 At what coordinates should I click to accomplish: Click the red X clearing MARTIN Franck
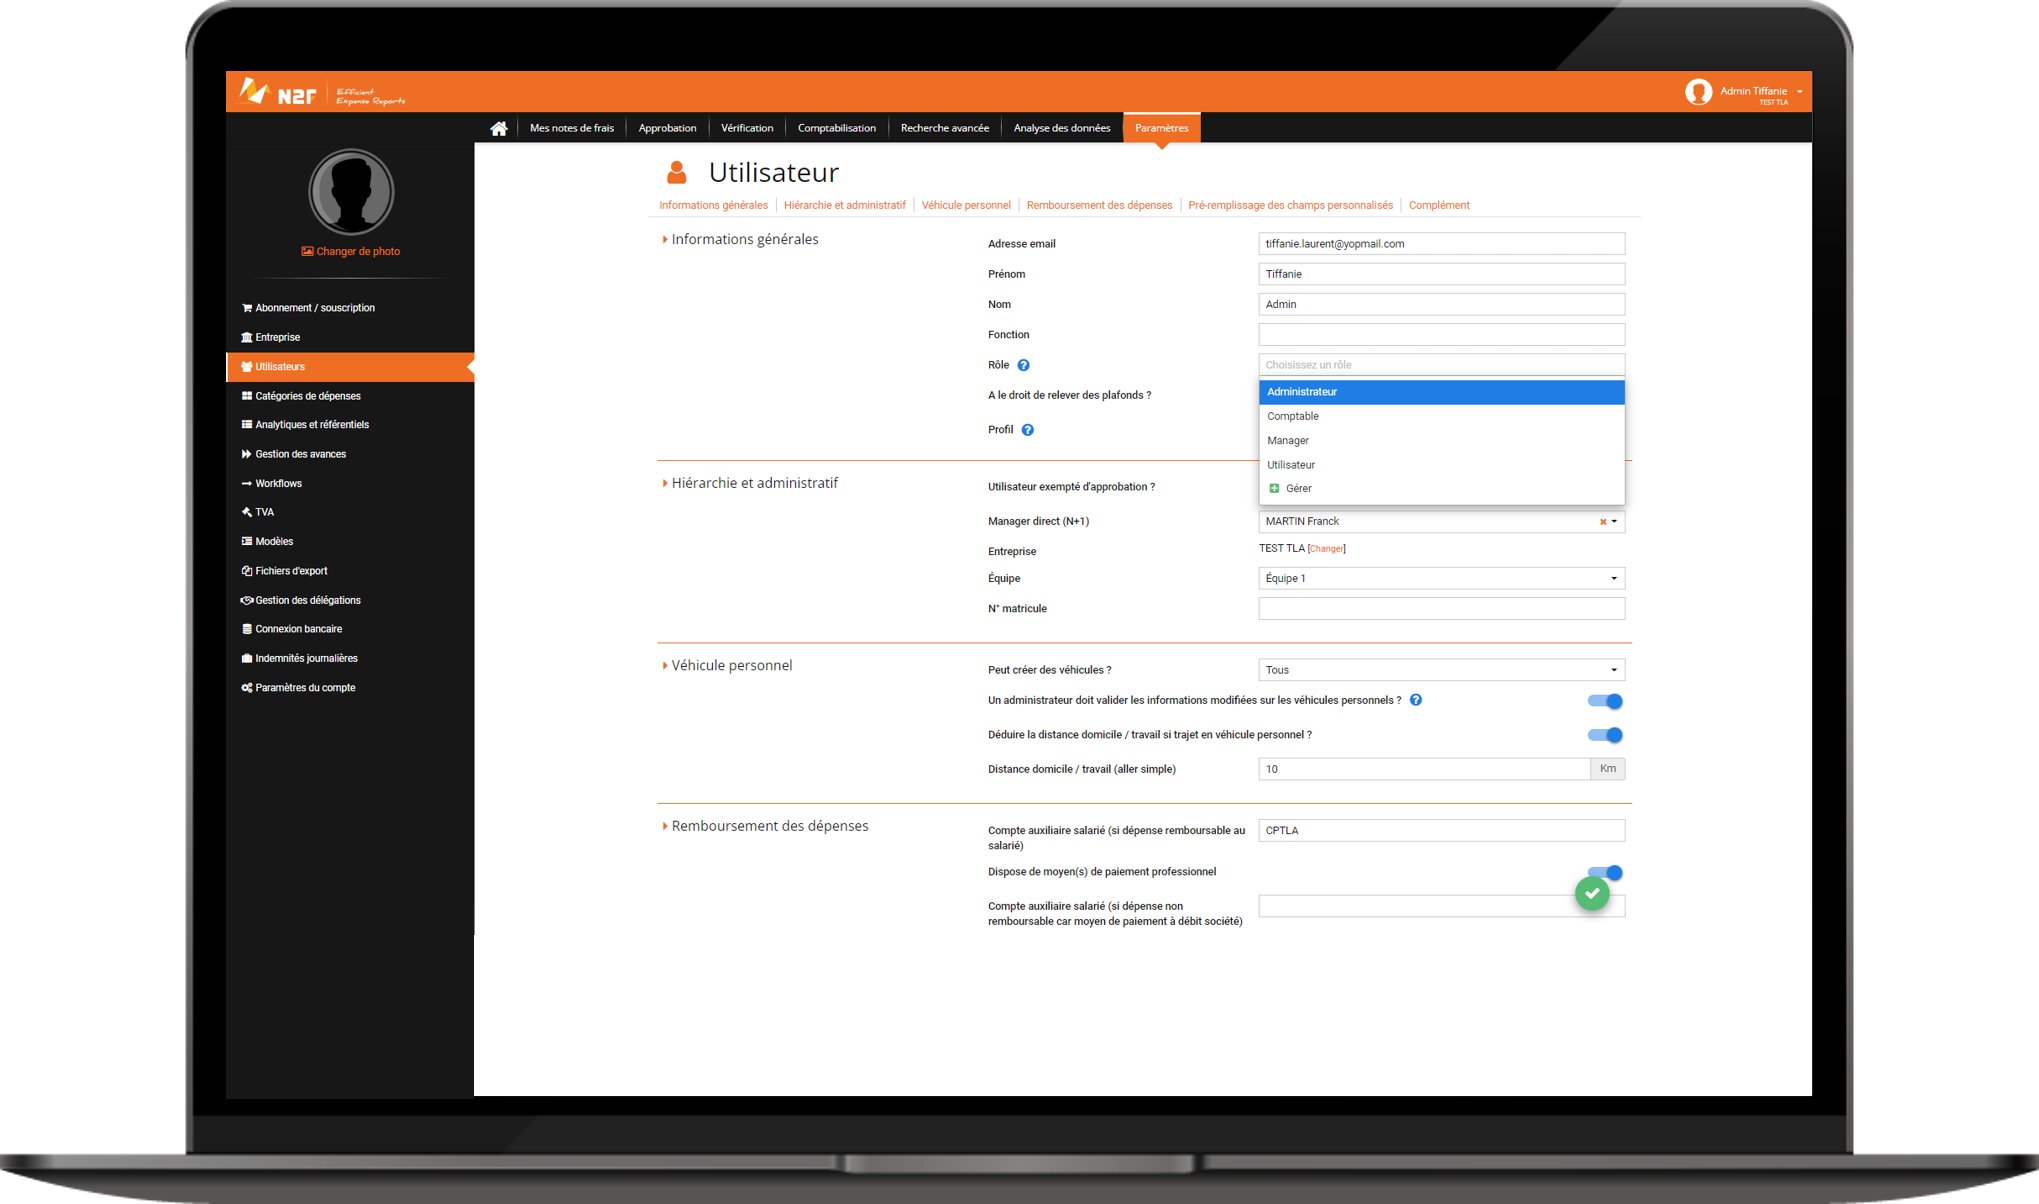1602,522
